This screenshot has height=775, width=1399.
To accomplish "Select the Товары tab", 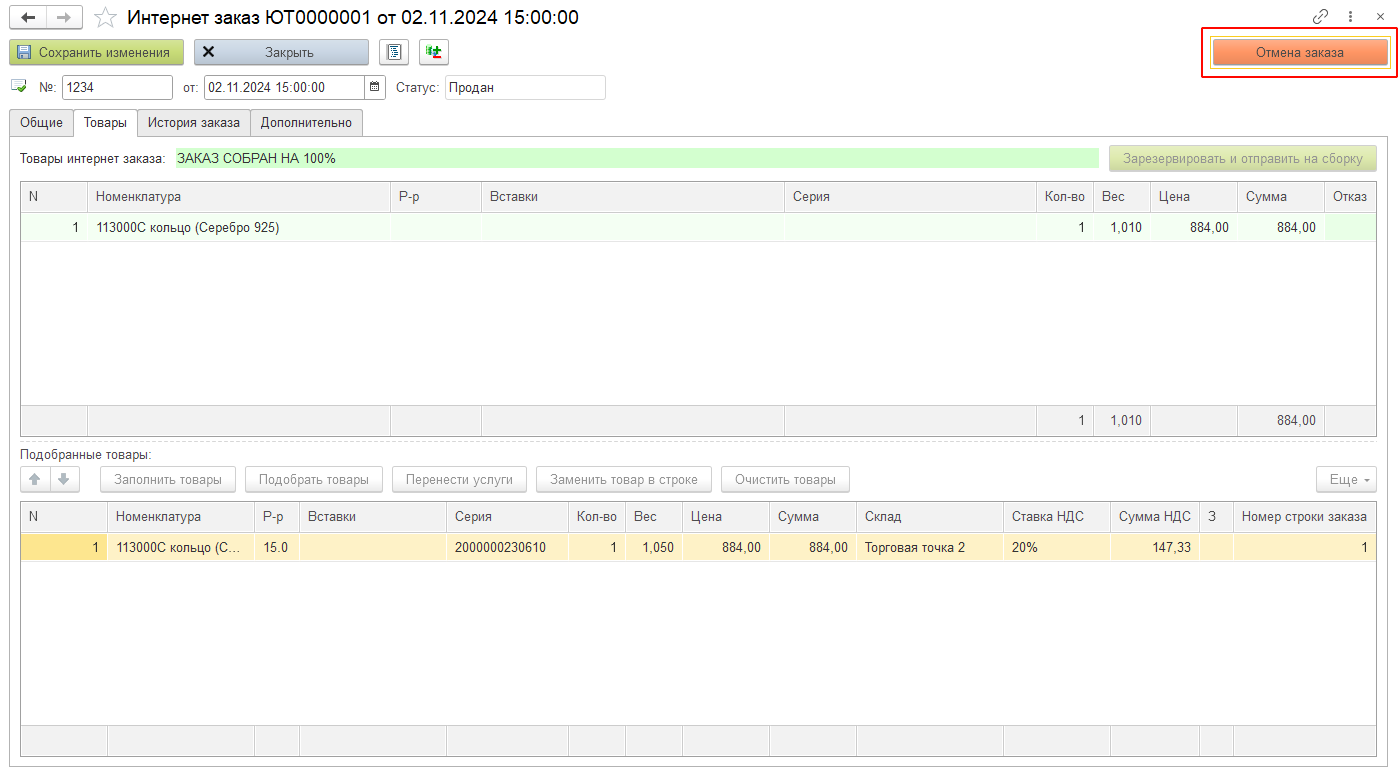I will [x=105, y=123].
